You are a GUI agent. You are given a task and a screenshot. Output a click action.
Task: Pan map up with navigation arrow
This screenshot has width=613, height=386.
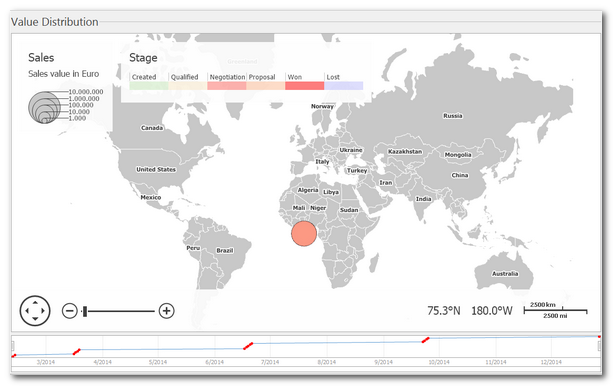click(x=35, y=302)
